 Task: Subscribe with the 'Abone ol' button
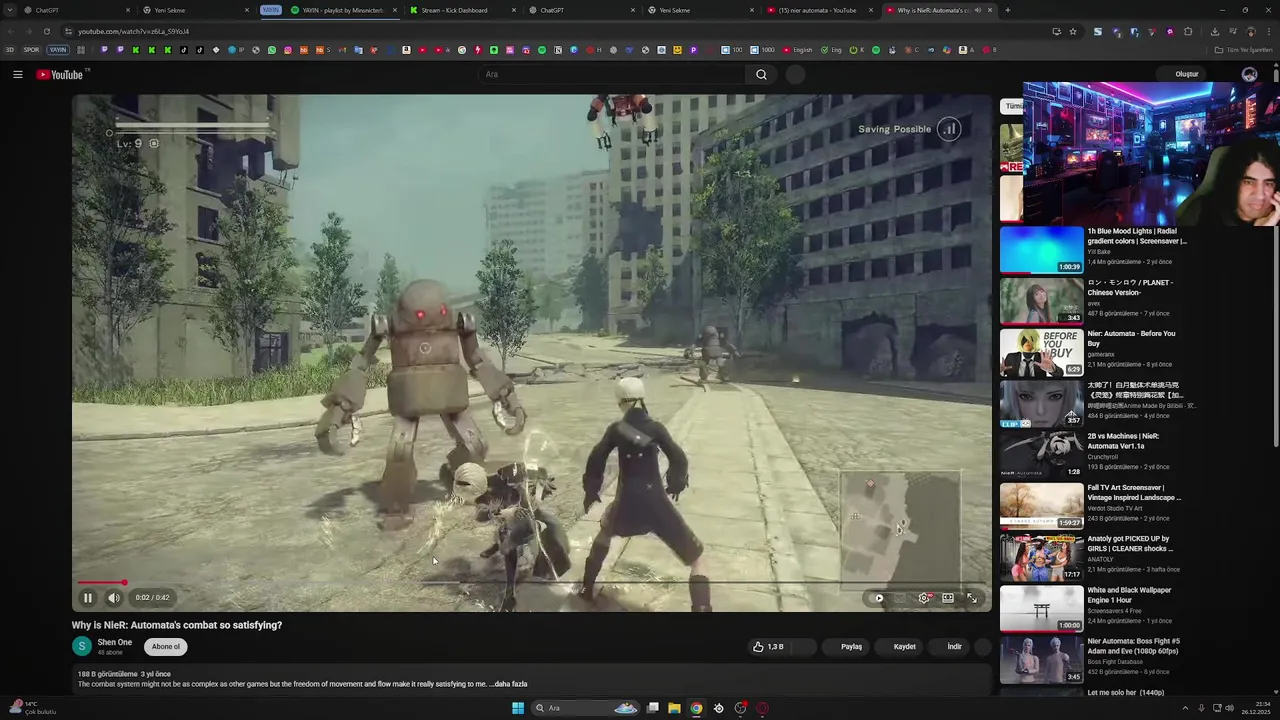click(166, 646)
